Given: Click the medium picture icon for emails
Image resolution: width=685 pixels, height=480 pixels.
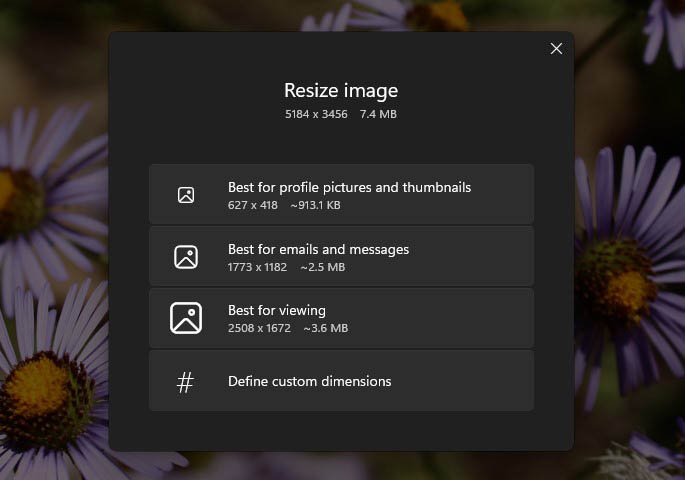Looking at the screenshot, I should click(x=186, y=257).
